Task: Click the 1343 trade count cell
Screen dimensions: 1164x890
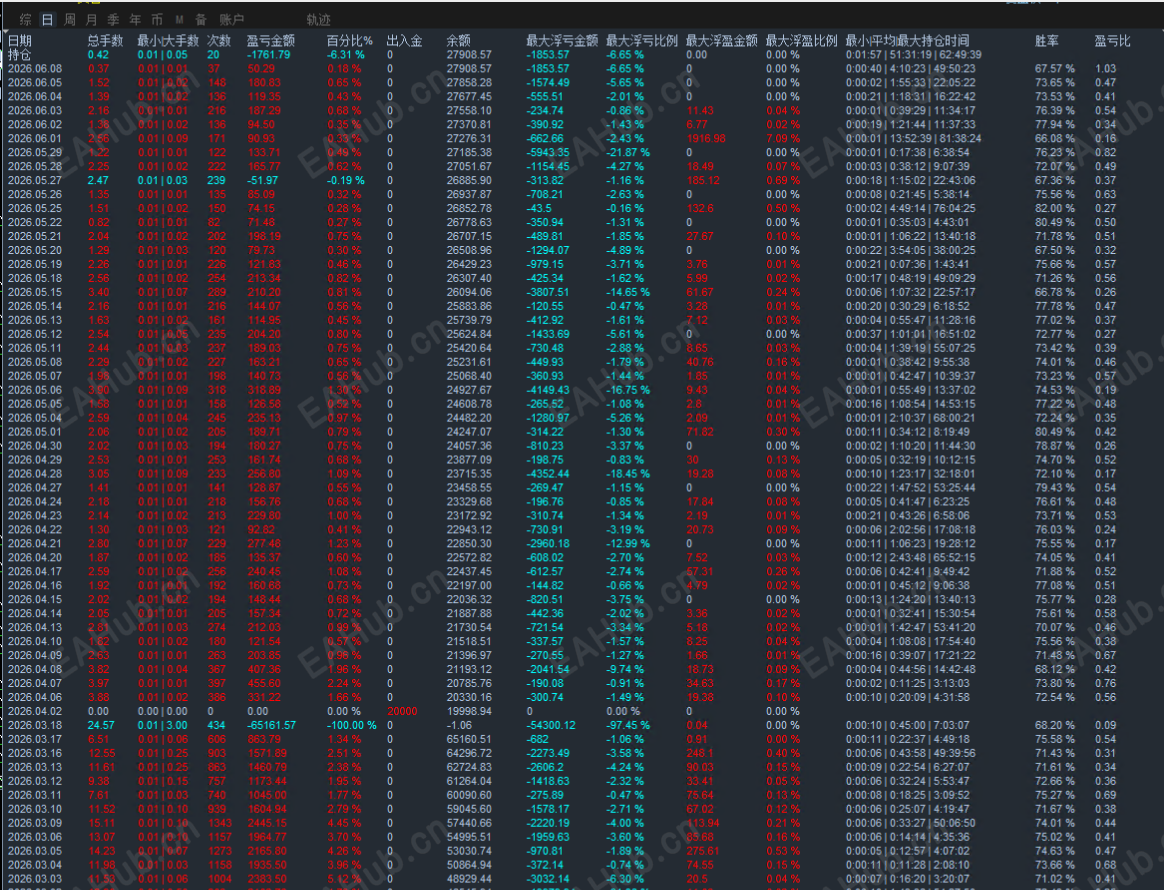Action: [x=220, y=823]
